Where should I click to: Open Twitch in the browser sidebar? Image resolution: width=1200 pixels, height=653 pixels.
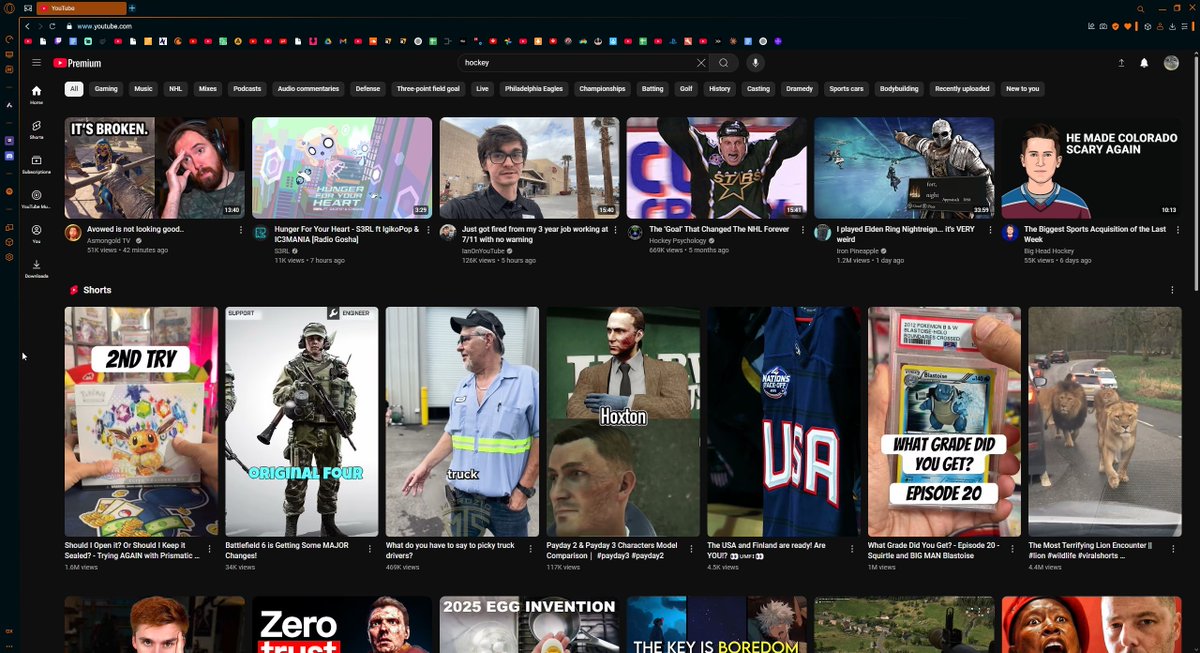[9, 141]
